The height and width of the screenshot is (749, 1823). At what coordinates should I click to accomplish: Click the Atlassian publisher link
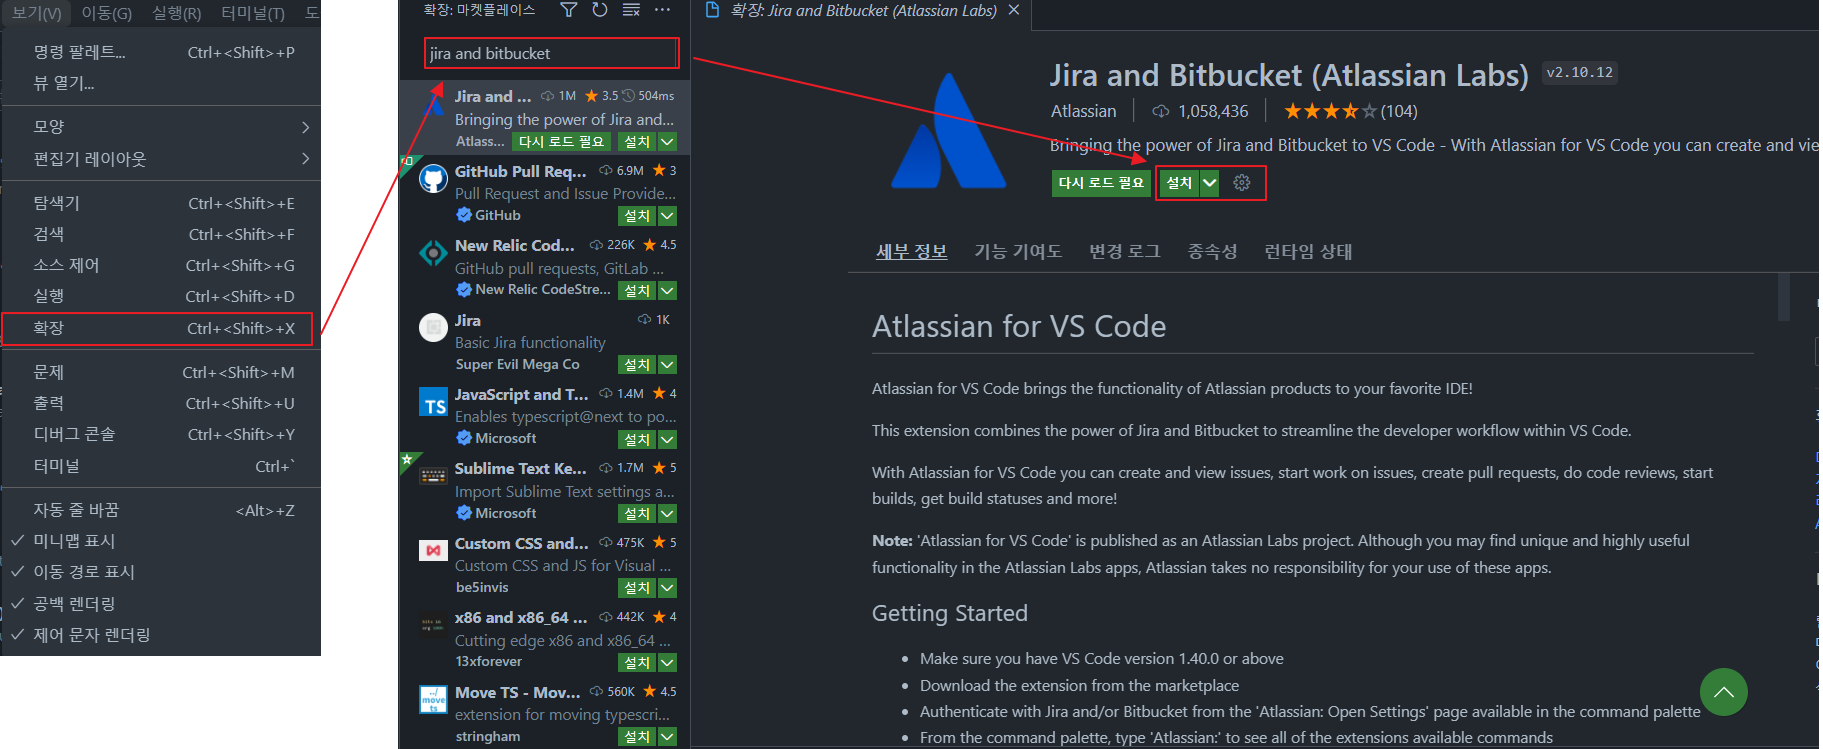coord(1083,111)
